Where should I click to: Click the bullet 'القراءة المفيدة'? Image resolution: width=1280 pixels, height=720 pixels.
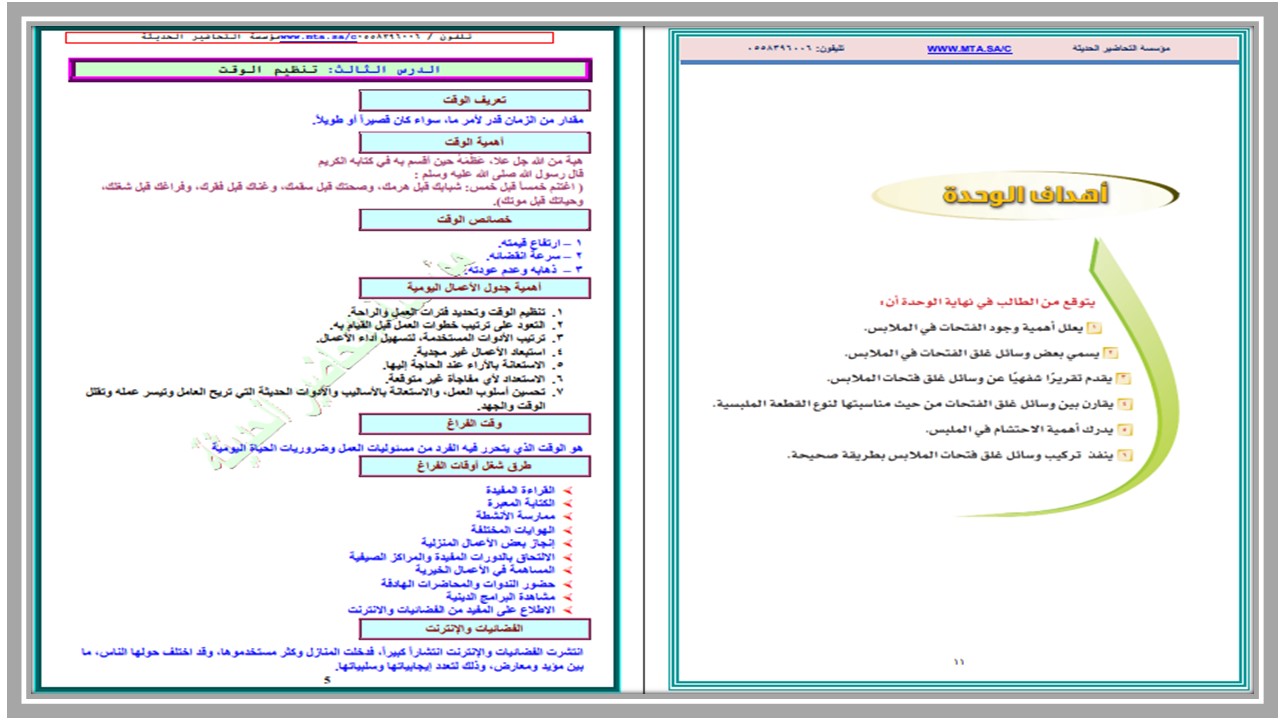coord(521,492)
